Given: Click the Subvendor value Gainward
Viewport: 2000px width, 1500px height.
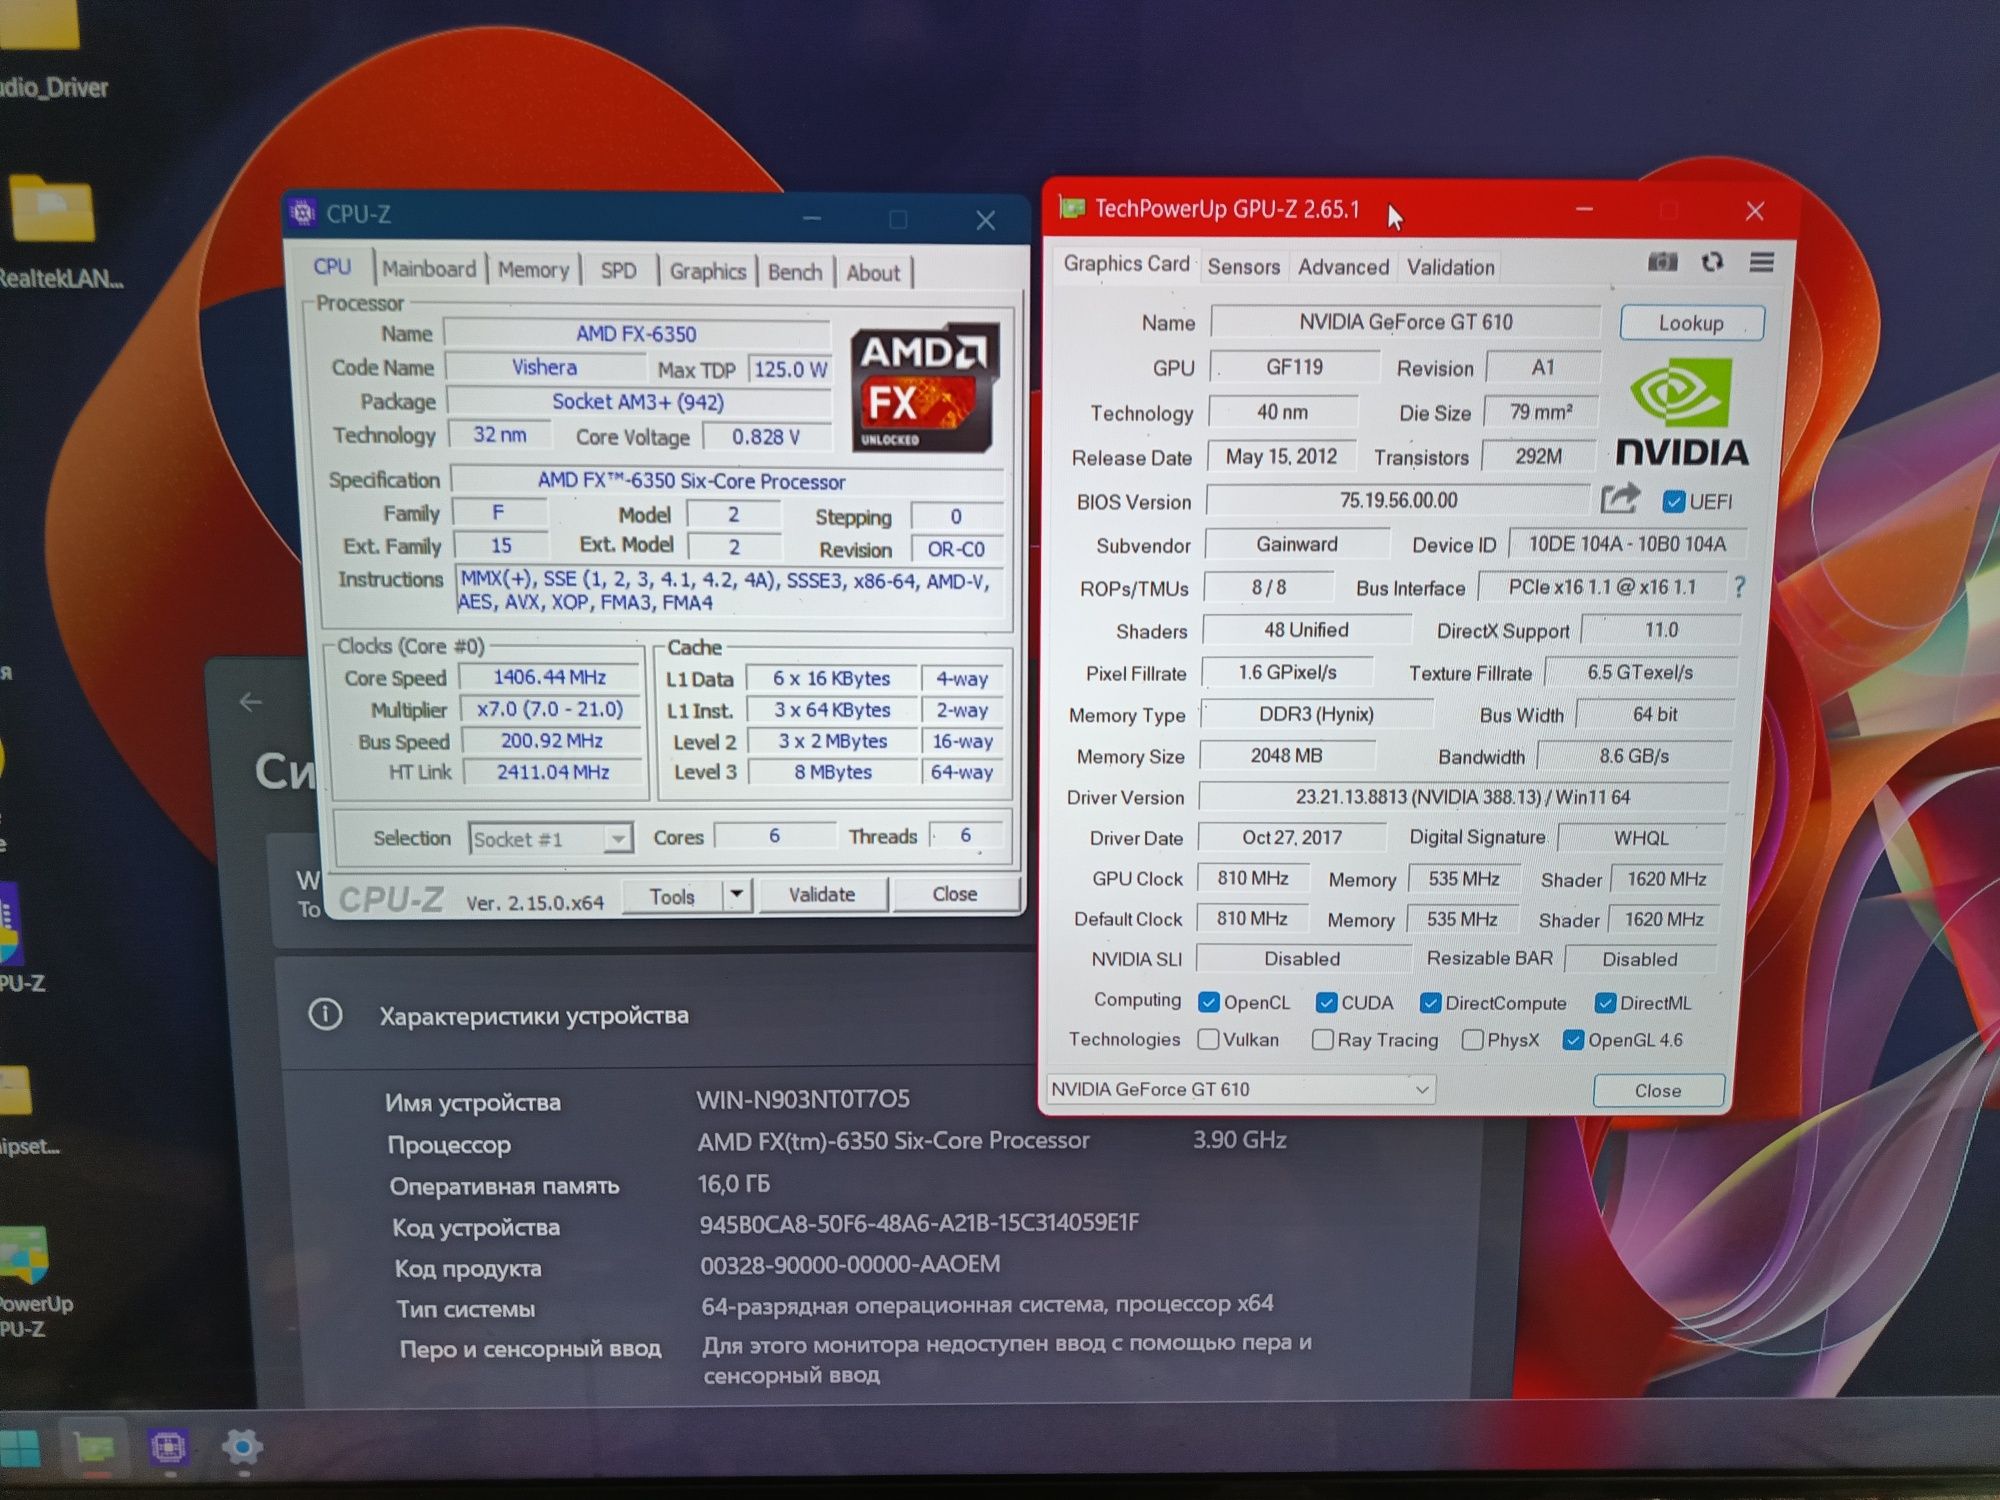Looking at the screenshot, I should coord(1296,544).
